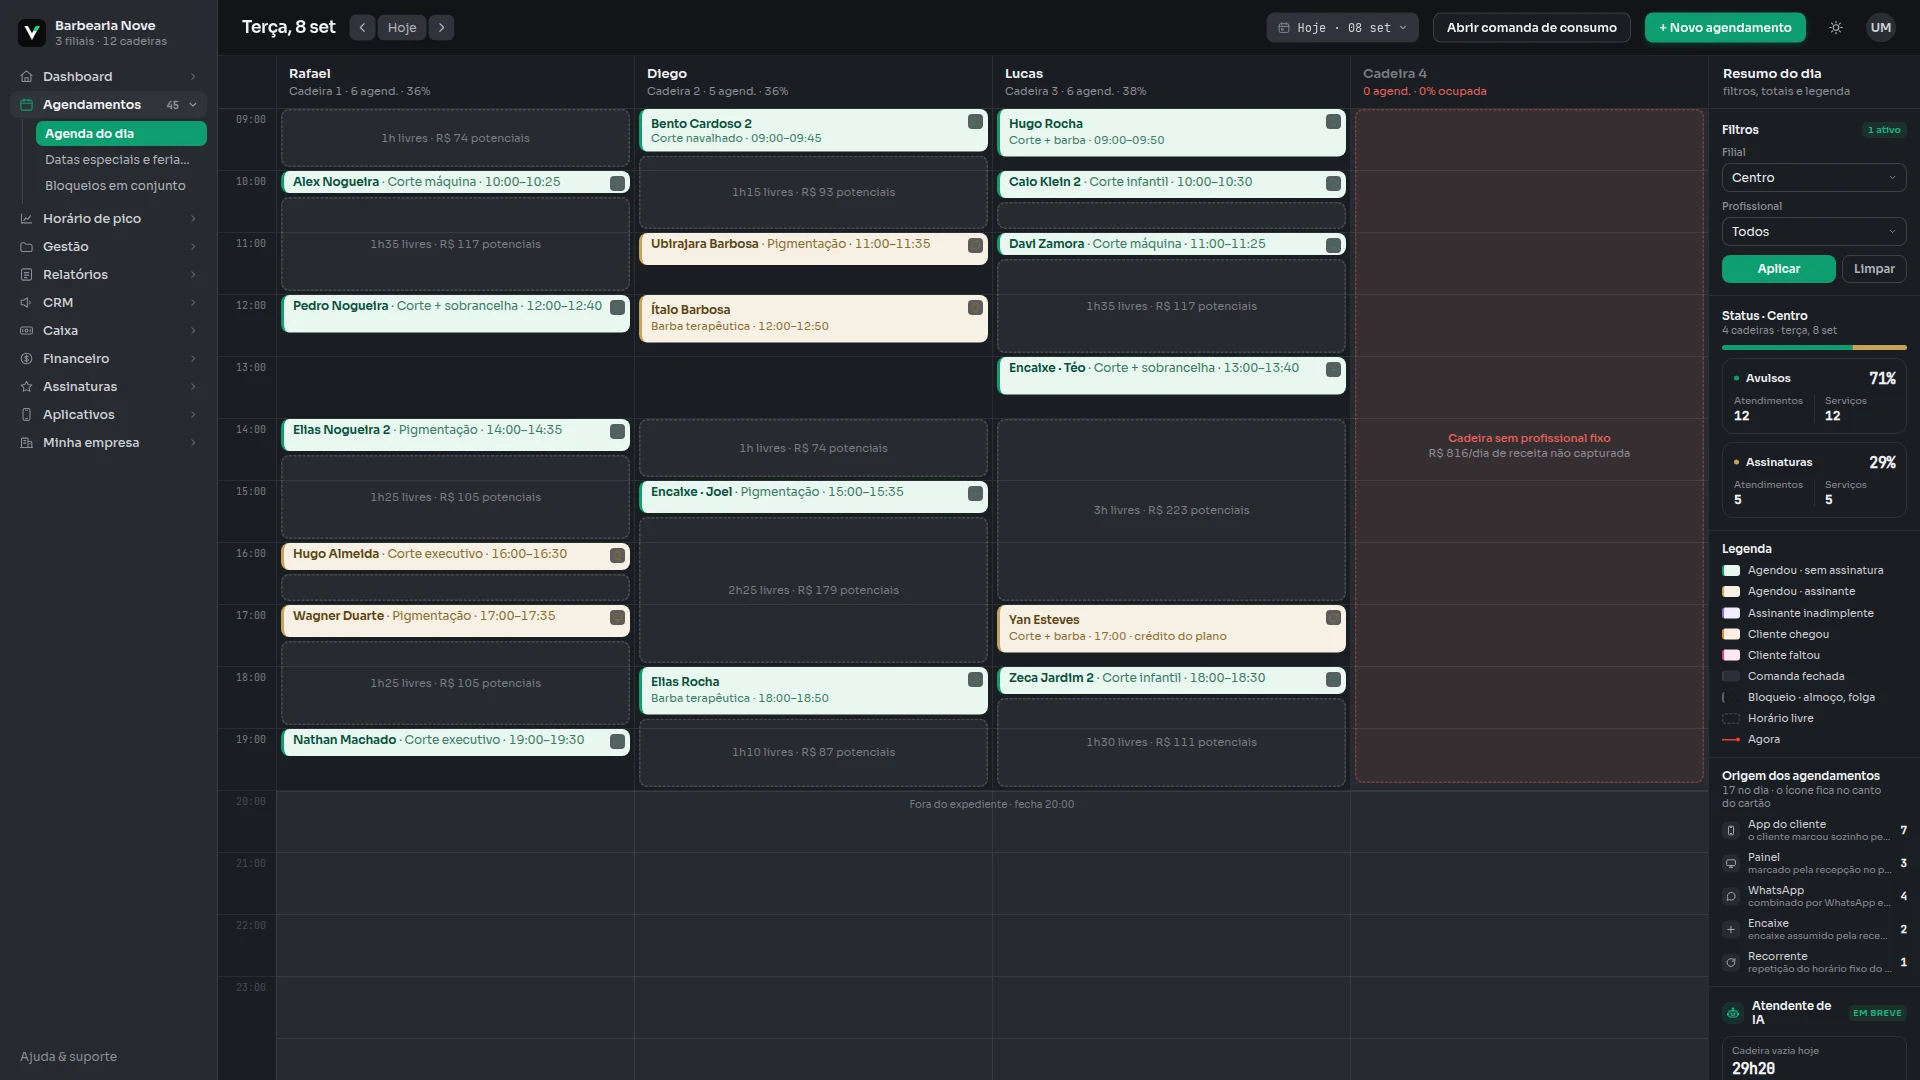
Task: Click the Novo agendamento button
Action: pyautogui.click(x=1725, y=28)
